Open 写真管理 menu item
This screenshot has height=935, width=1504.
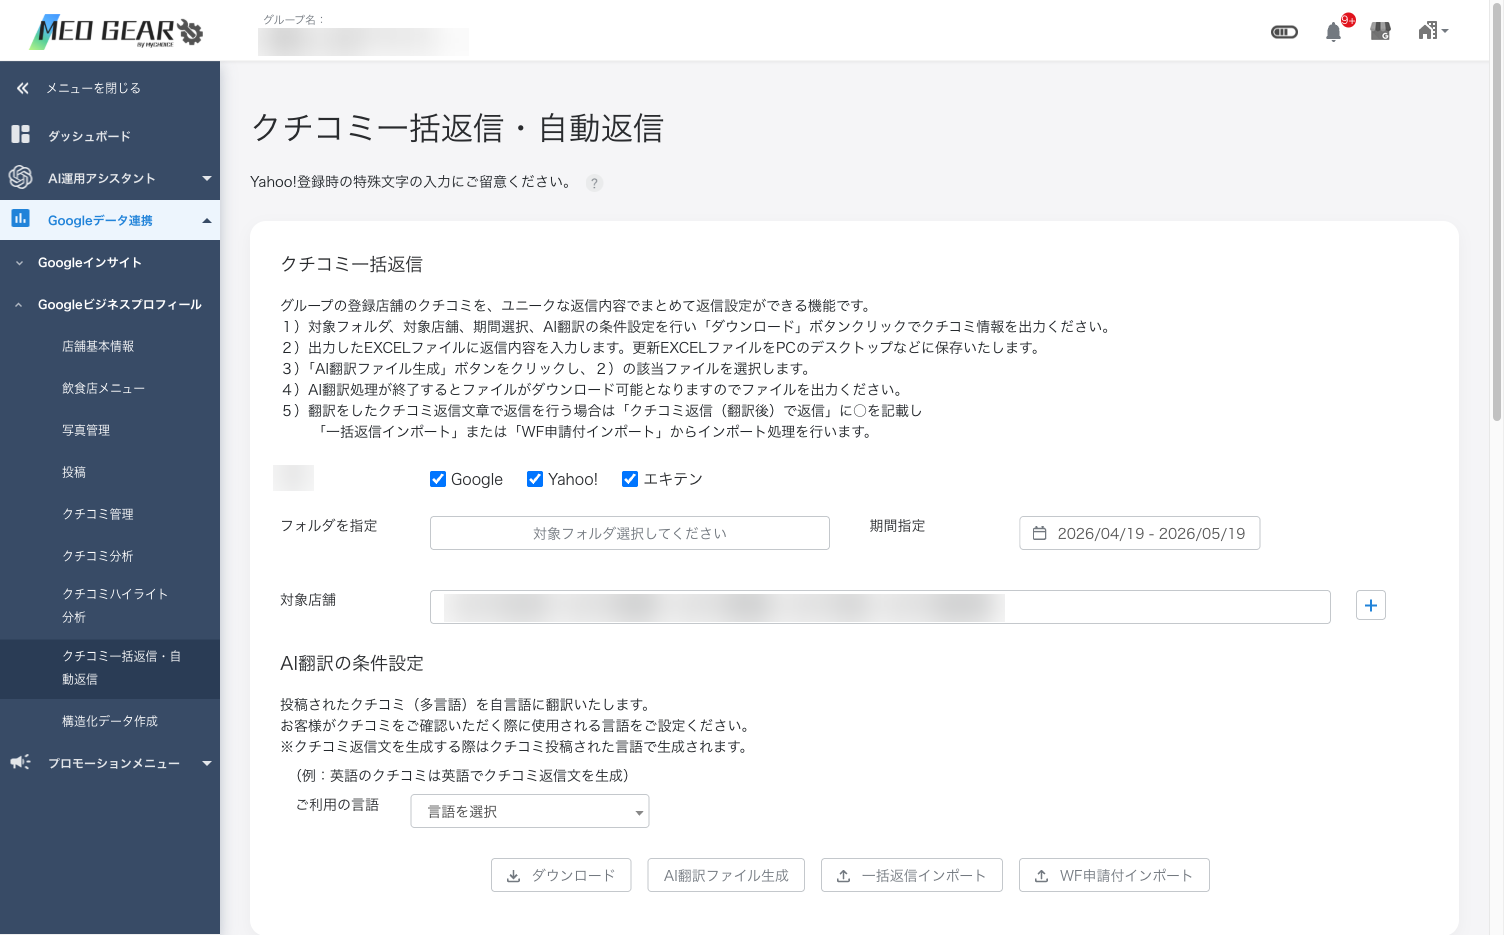(x=86, y=430)
